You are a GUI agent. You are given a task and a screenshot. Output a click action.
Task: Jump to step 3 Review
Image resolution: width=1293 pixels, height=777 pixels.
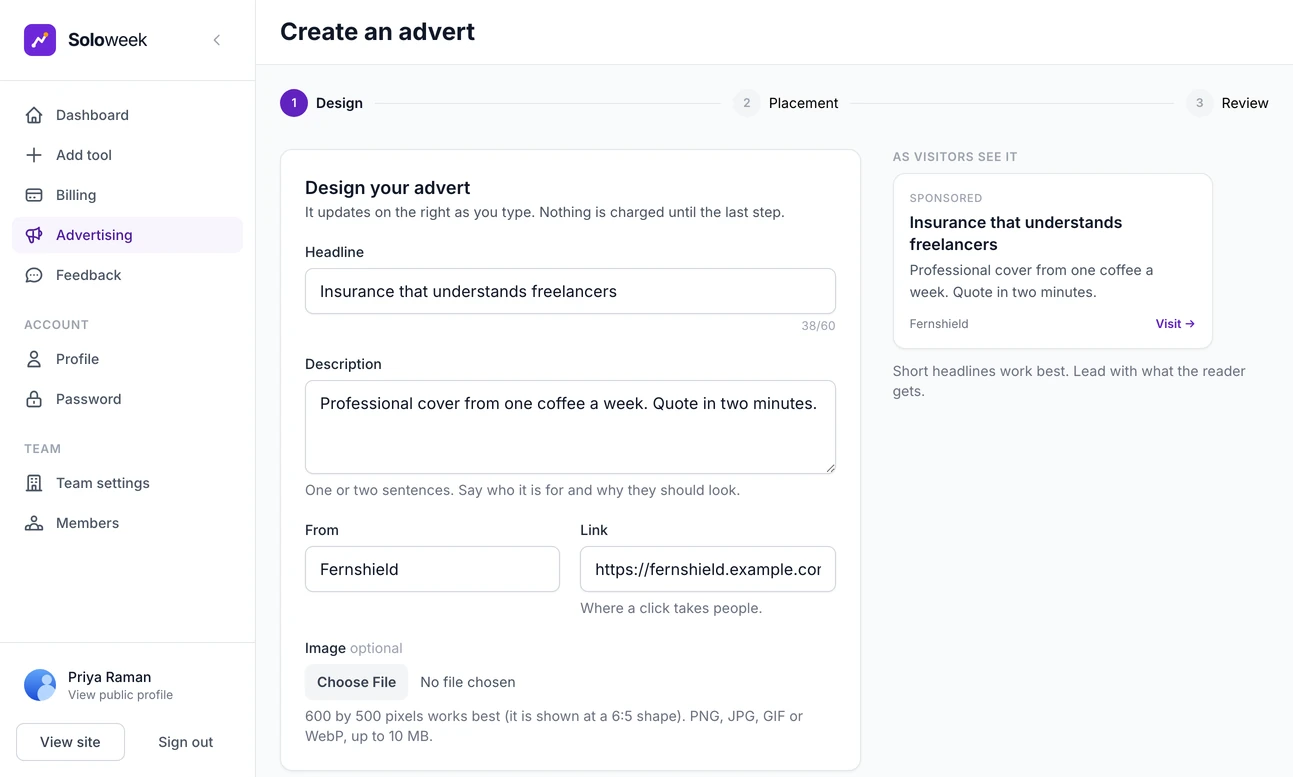coord(1227,103)
